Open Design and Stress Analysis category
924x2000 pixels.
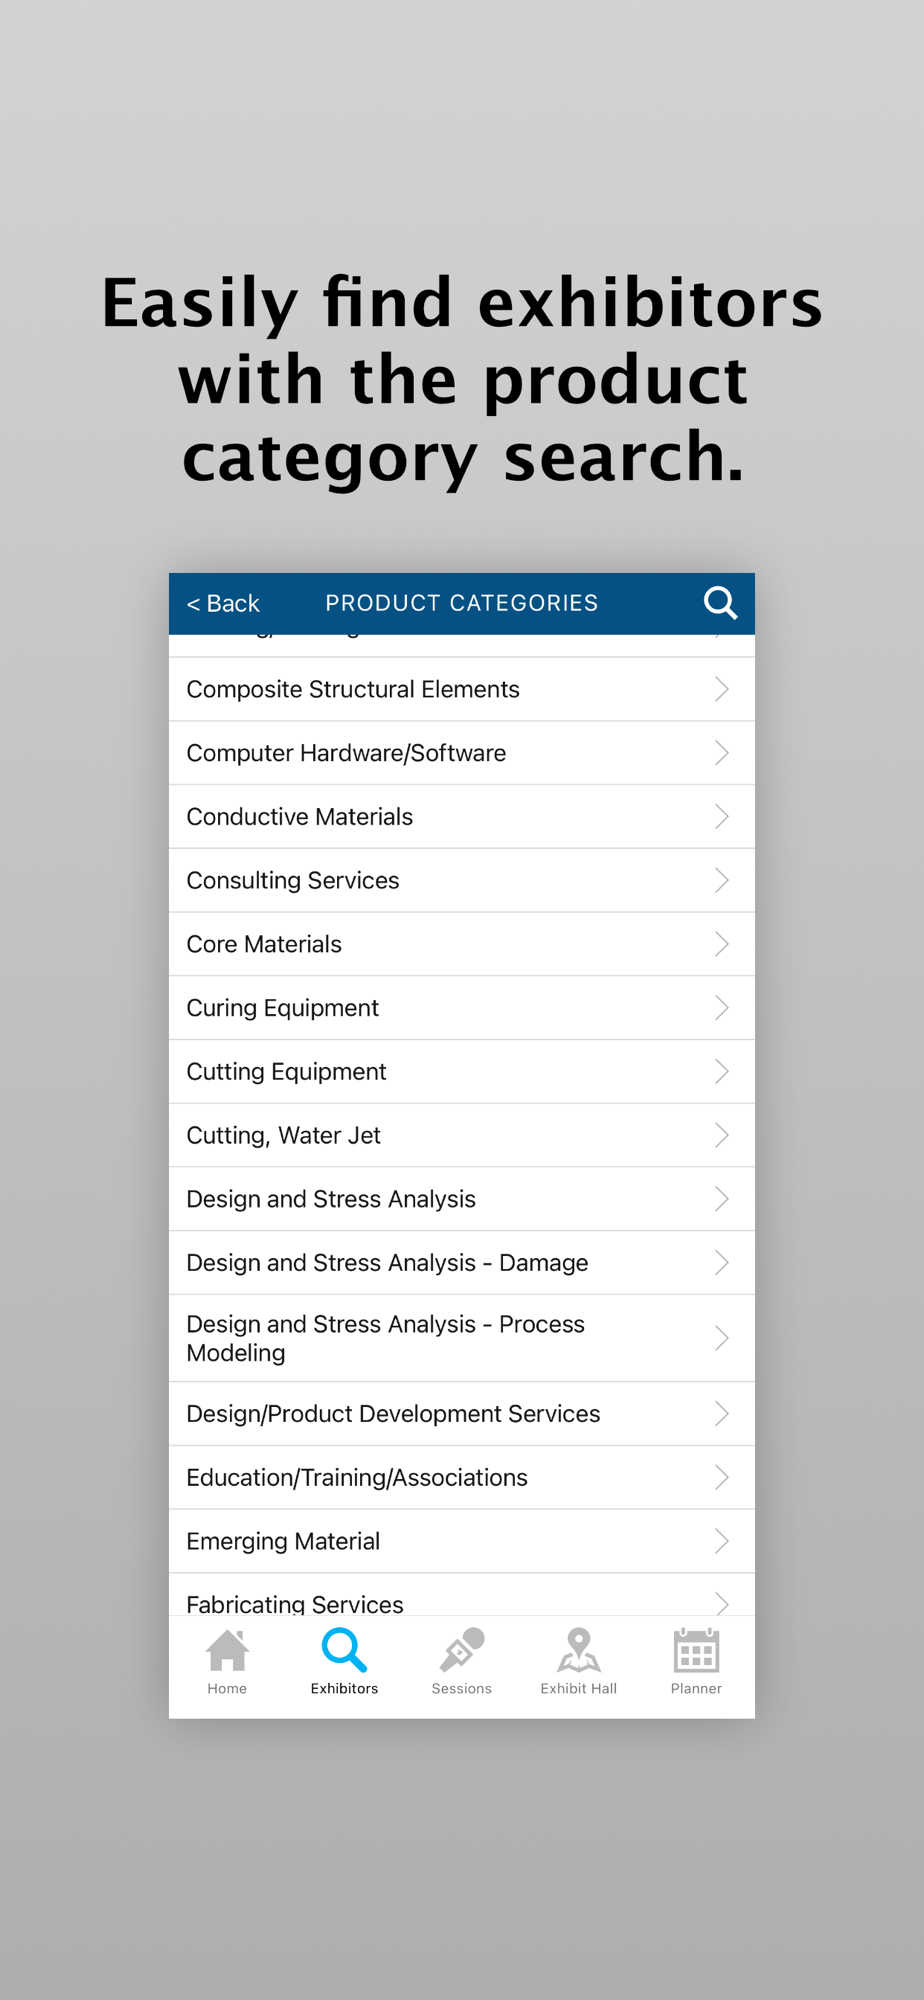331,1199
